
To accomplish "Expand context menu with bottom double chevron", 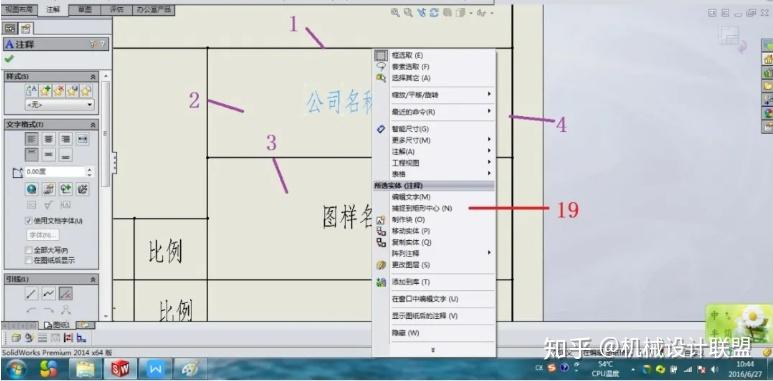I will [433, 350].
